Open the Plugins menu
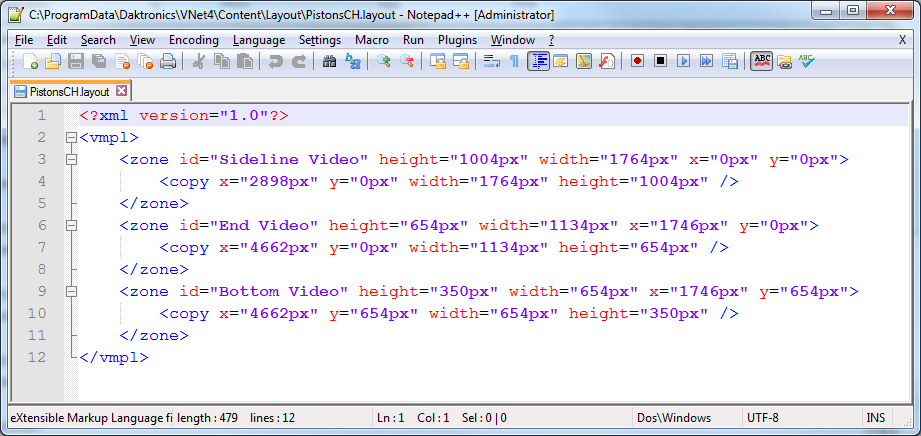Image resolution: width=921 pixels, height=436 pixels. click(x=457, y=40)
